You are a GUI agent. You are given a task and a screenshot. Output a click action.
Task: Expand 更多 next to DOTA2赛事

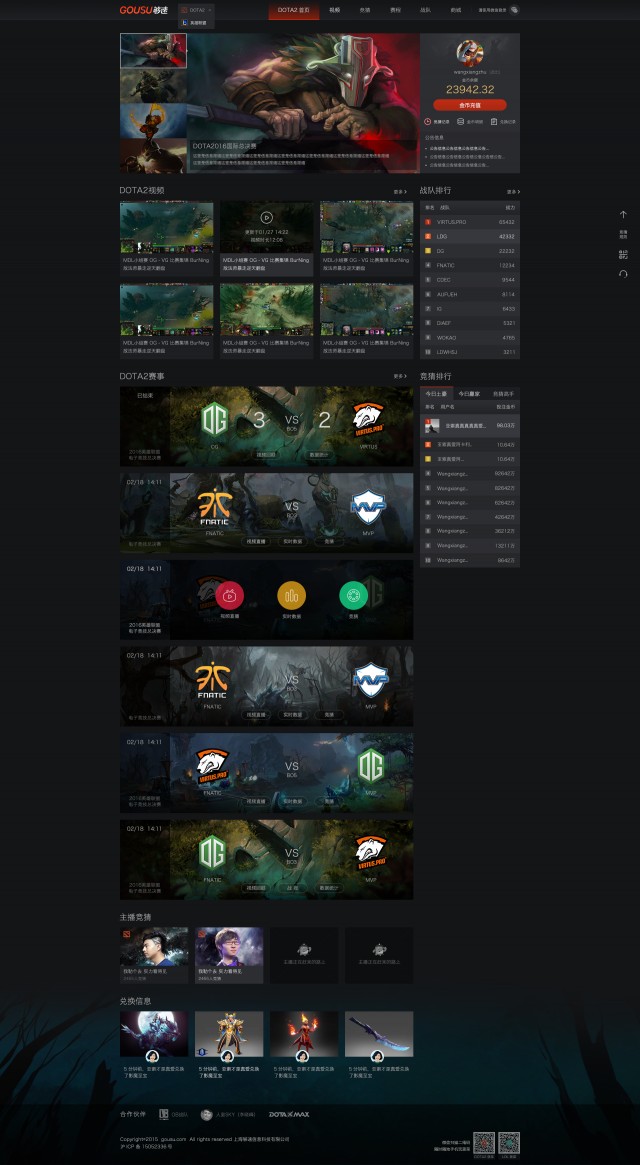pyautogui.click(x=400, y=376)
